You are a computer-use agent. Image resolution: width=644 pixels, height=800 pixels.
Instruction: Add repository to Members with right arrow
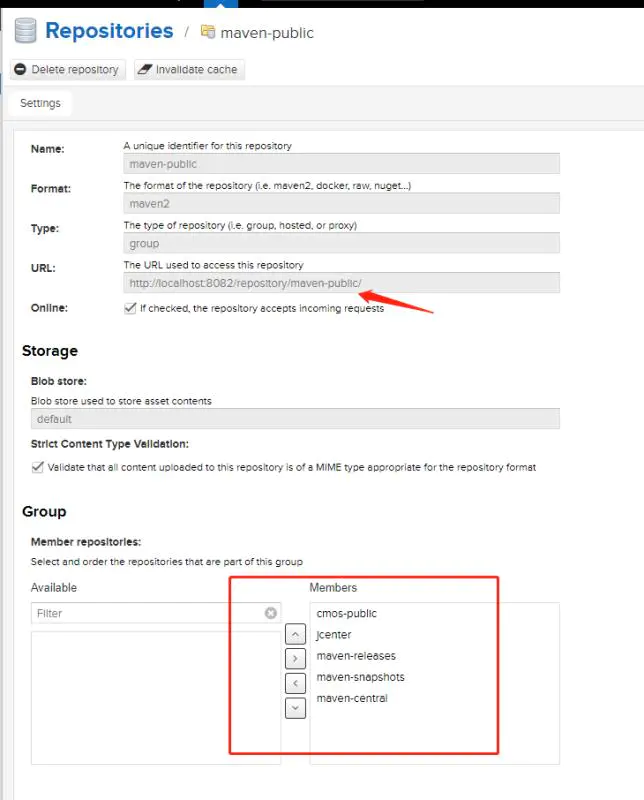pyautogui.click(x=295, y=658)
